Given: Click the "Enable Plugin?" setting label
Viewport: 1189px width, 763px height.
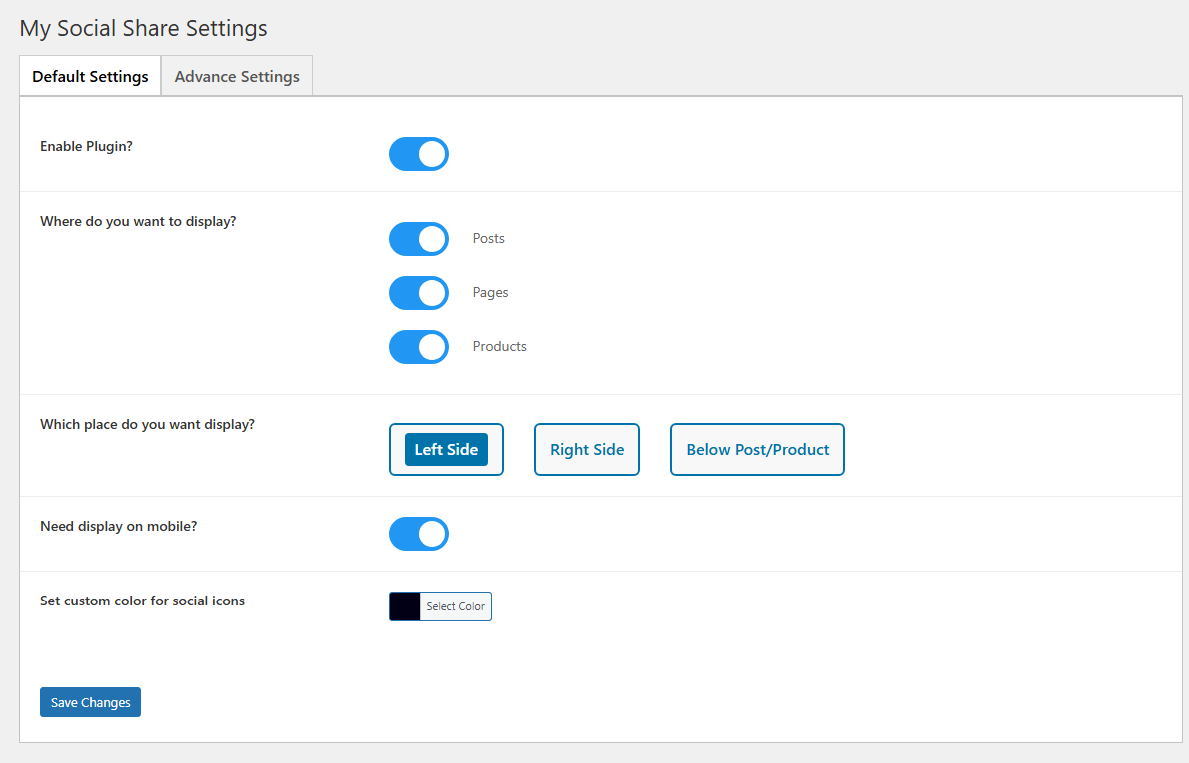Looking at the screenshot, I should click(86, 146).
